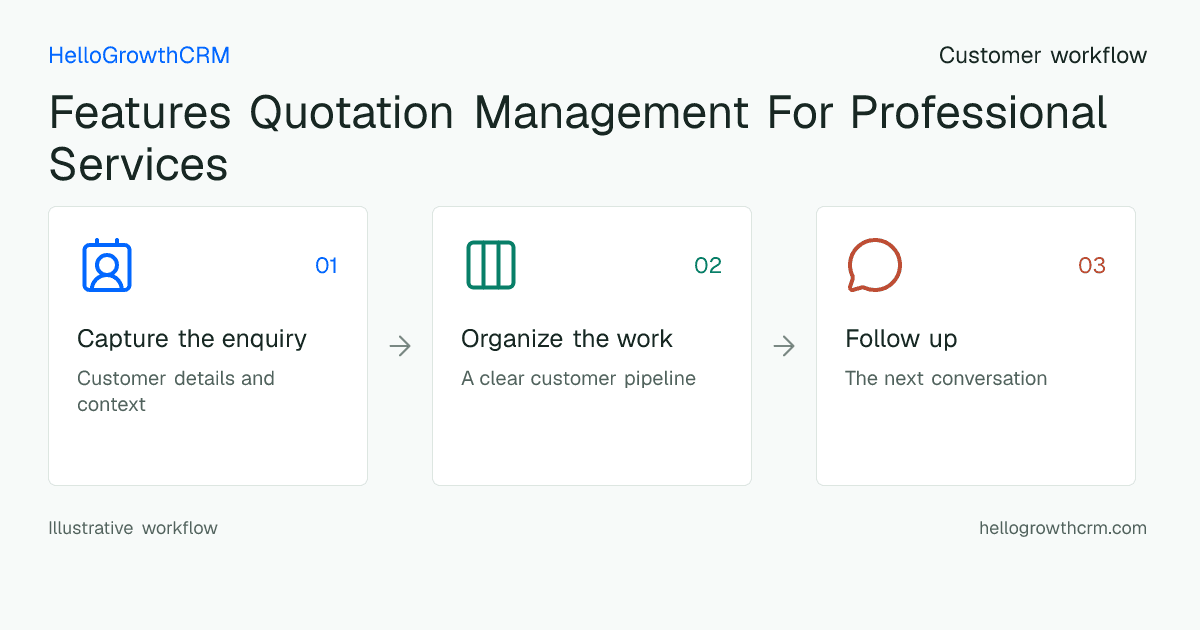Viewport: 1200px width, 630px height.
Task: Select the 'Capture the enquiry' title
Action: coord(192,339)
